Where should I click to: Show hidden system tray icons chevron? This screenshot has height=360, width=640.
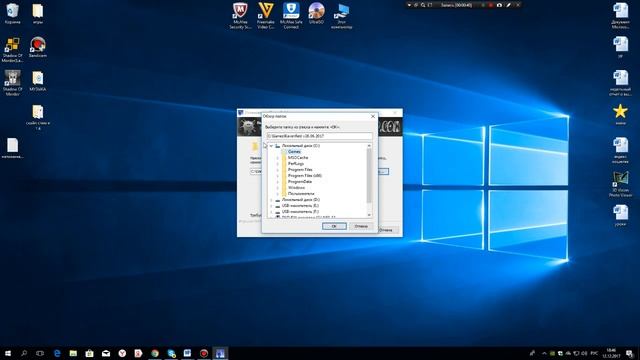pyautogui.click(x=544, y=353)
